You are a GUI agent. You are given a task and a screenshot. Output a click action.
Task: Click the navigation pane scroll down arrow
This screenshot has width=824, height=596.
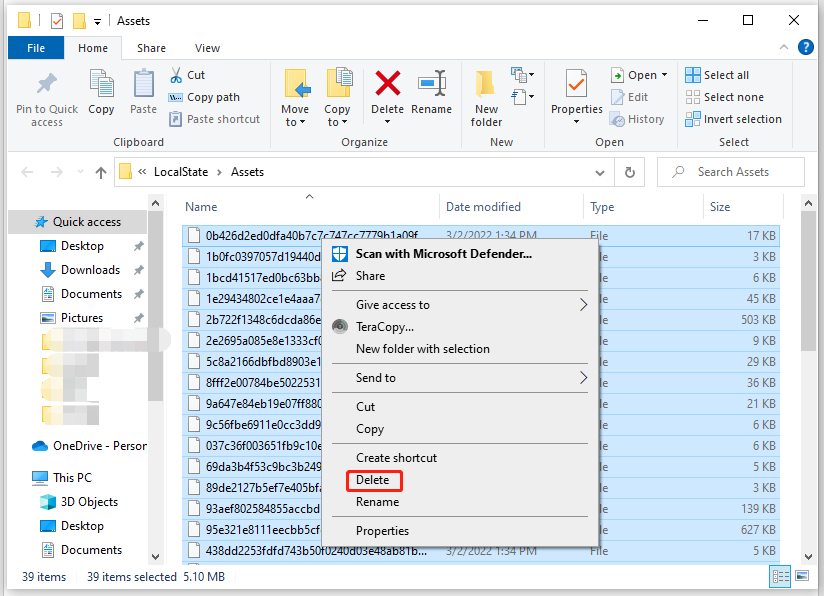(155, 557)
